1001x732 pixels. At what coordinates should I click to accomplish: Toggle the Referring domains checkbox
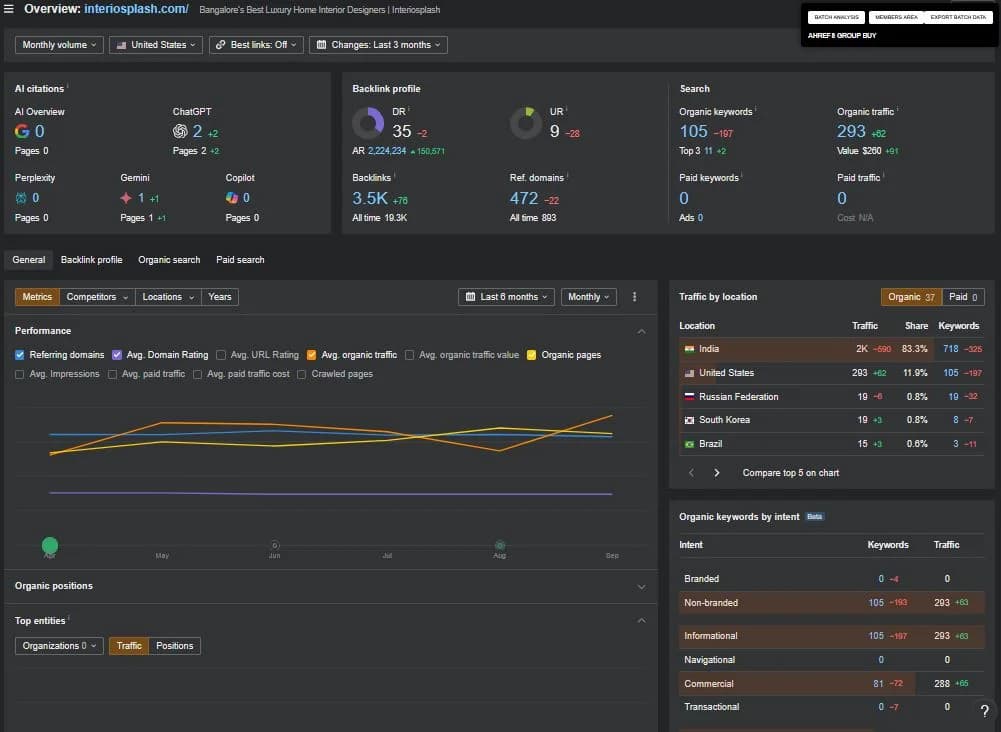click(x=20, y=355)
